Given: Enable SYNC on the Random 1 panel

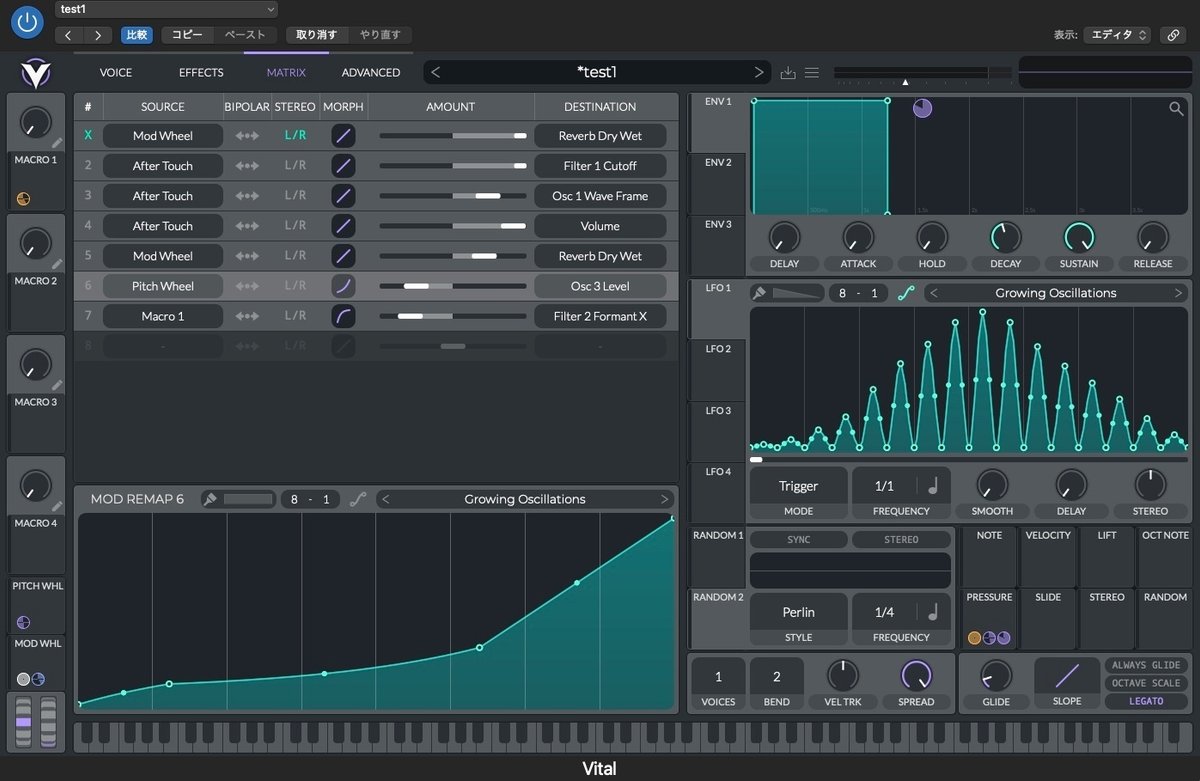Looking at the screenshot, I should click(797, 538).
